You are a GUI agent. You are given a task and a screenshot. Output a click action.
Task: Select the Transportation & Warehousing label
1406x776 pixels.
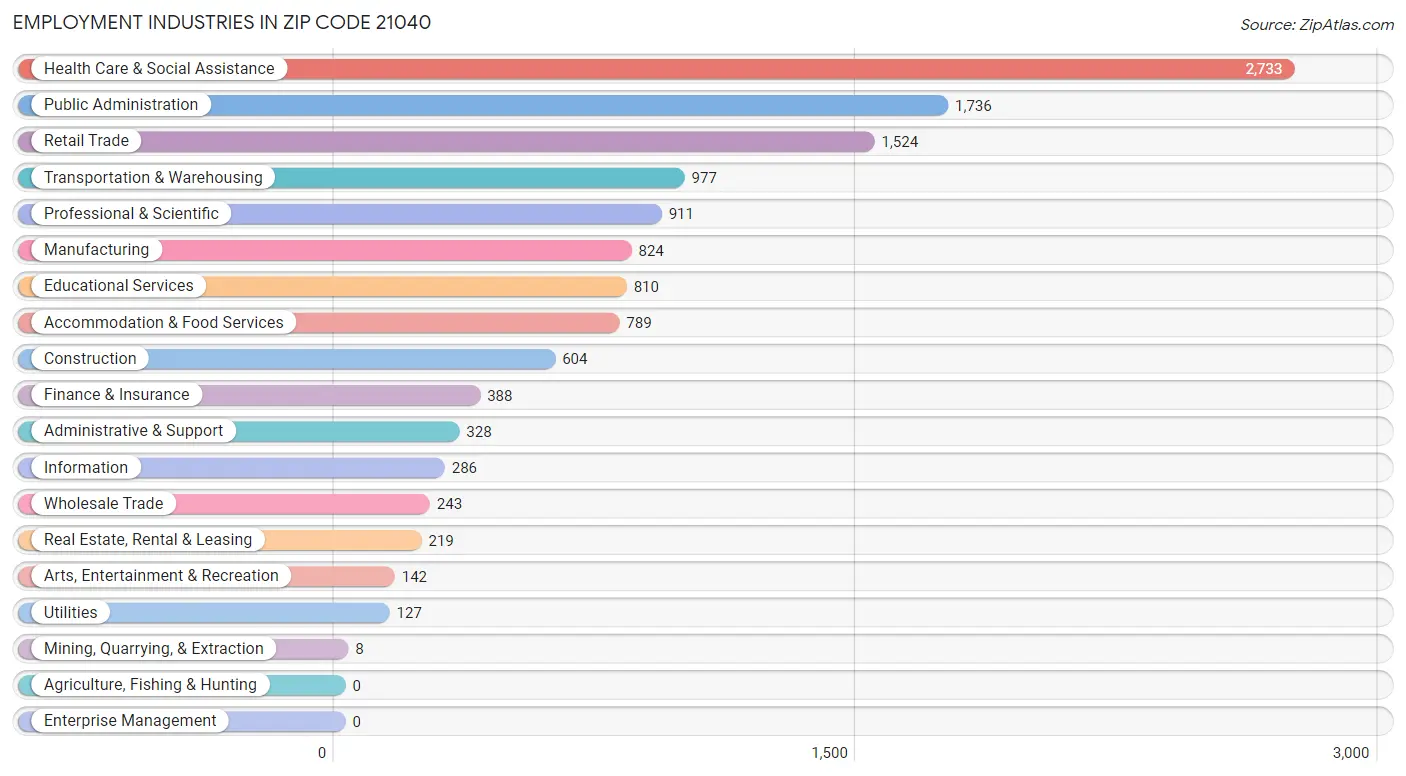coord(153,178)
